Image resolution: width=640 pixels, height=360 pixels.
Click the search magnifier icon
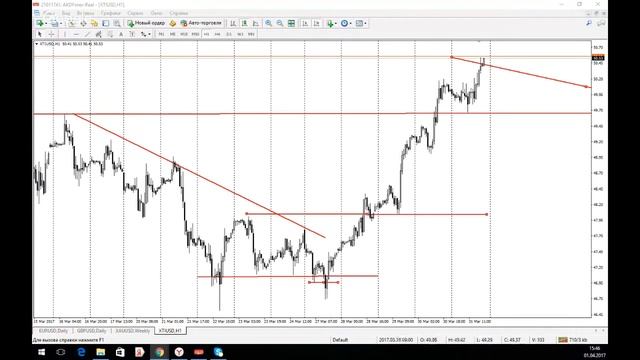[x=589, y=23]
